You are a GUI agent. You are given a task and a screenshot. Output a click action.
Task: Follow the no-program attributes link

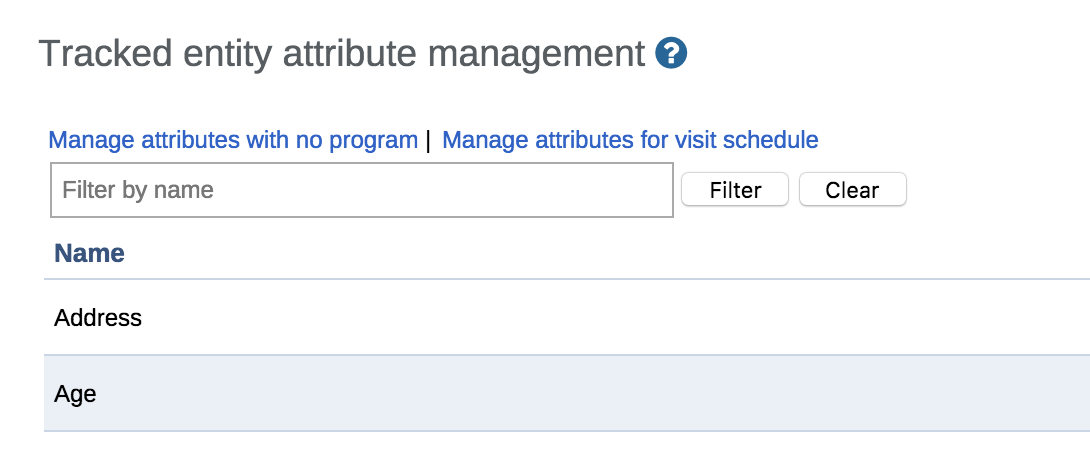[233, 140]
